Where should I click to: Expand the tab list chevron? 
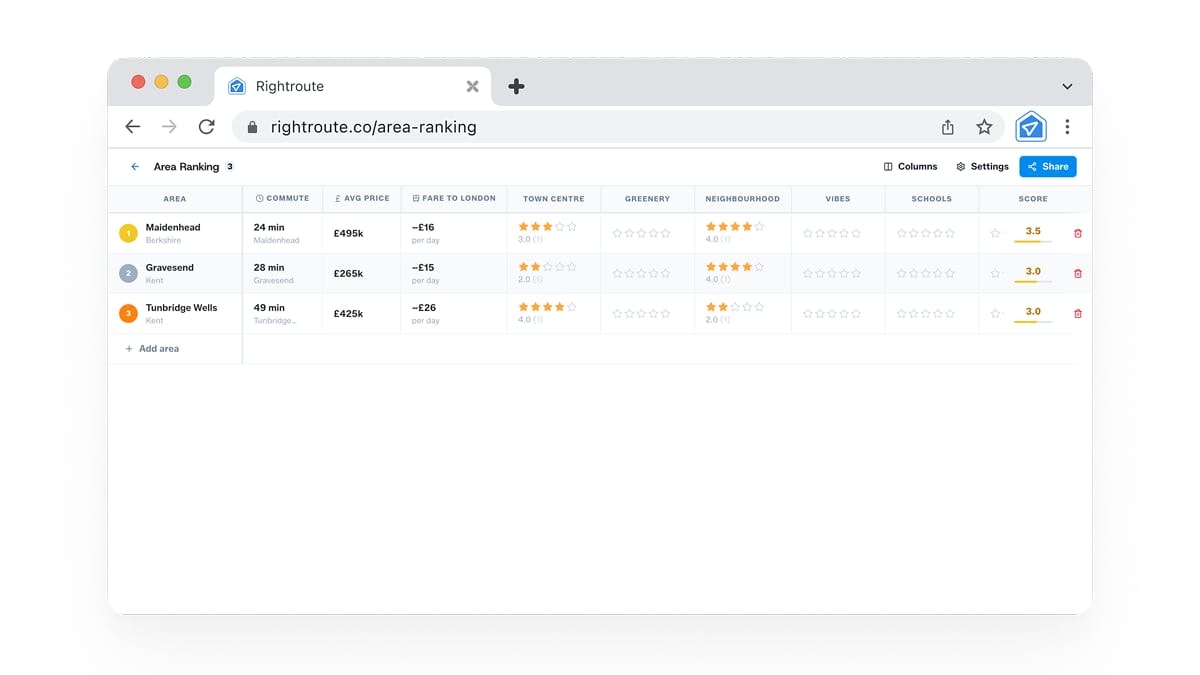(x=1067, y=87)
